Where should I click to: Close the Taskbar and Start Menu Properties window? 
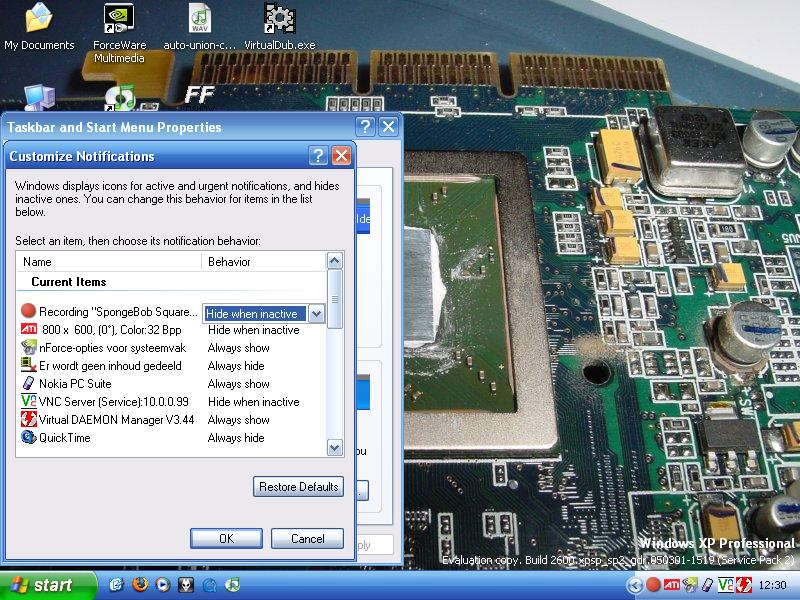pyautogui.click(x=389, y=127)
